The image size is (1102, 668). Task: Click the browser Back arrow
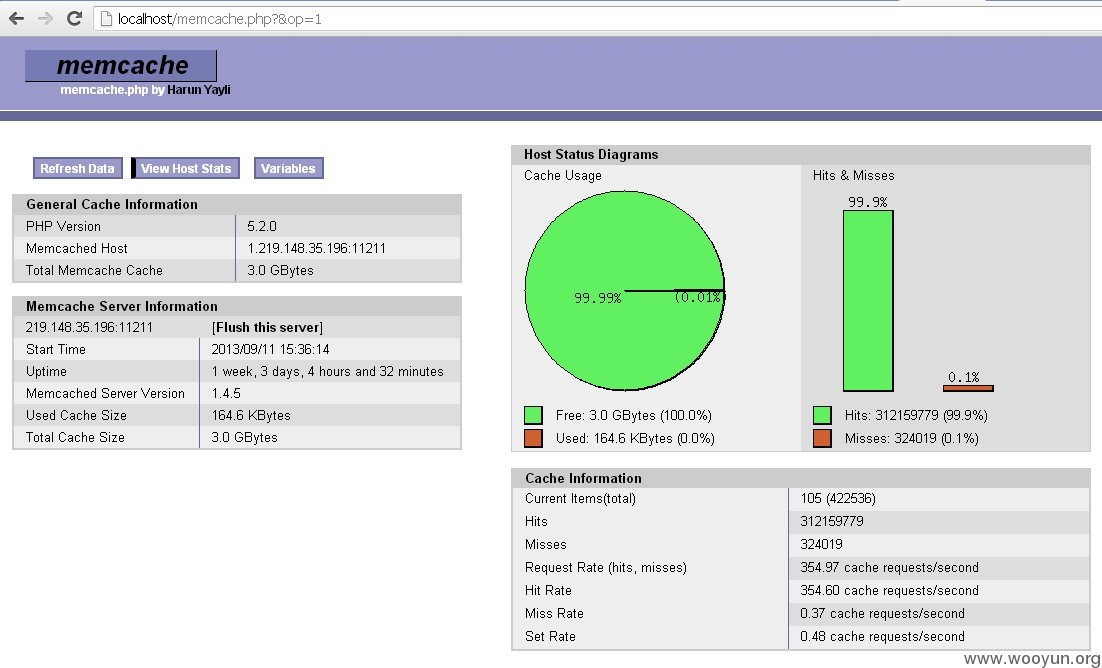(16, 19)
